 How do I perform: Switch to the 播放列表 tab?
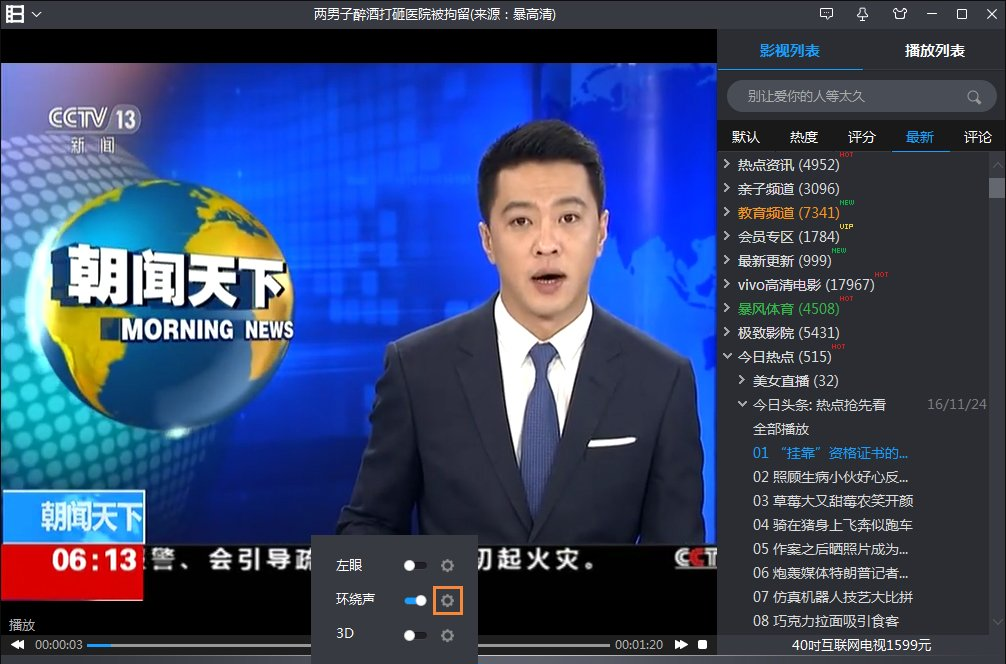(934, 51)
